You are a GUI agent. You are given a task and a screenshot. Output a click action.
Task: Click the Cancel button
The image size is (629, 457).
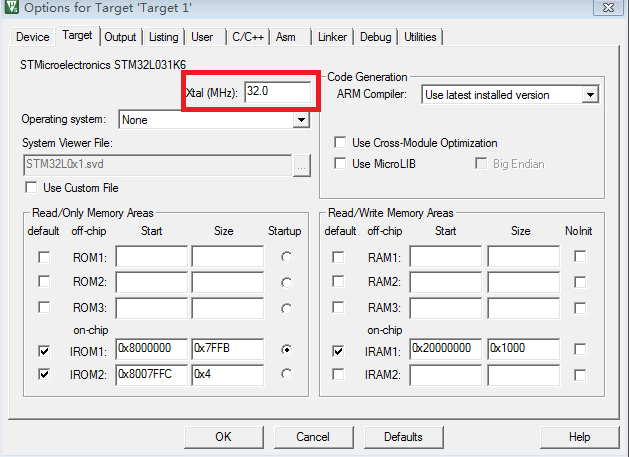[x=314, y=437]
